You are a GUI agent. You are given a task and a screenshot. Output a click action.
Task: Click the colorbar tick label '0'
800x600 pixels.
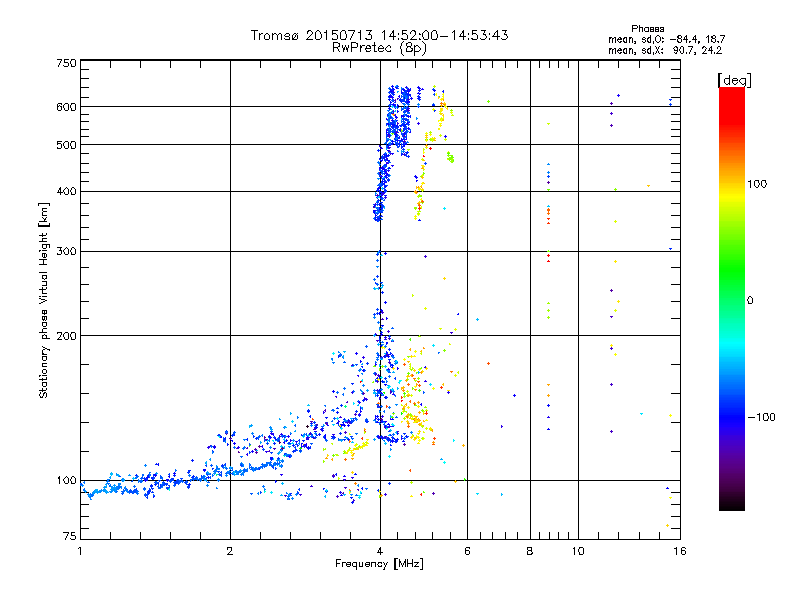750,300
